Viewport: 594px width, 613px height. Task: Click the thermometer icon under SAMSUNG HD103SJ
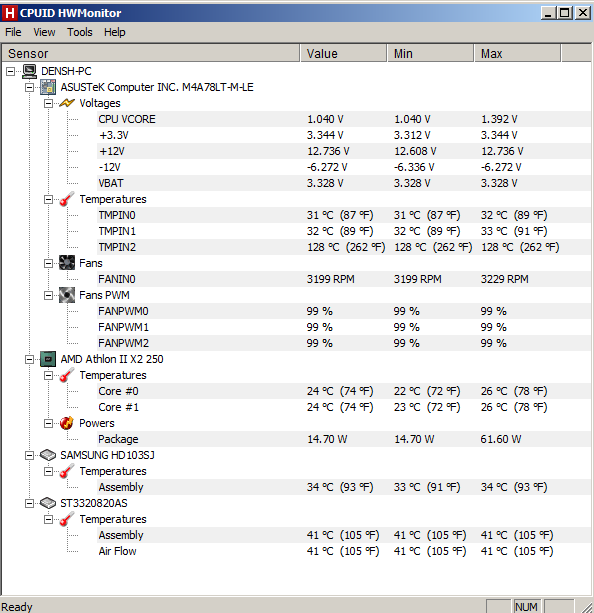point(67,471)
